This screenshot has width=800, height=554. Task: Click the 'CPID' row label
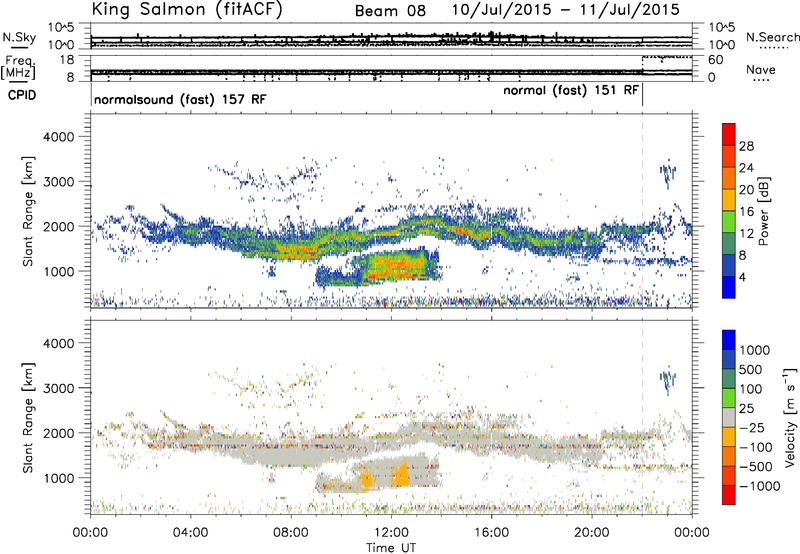pos(22,95)
